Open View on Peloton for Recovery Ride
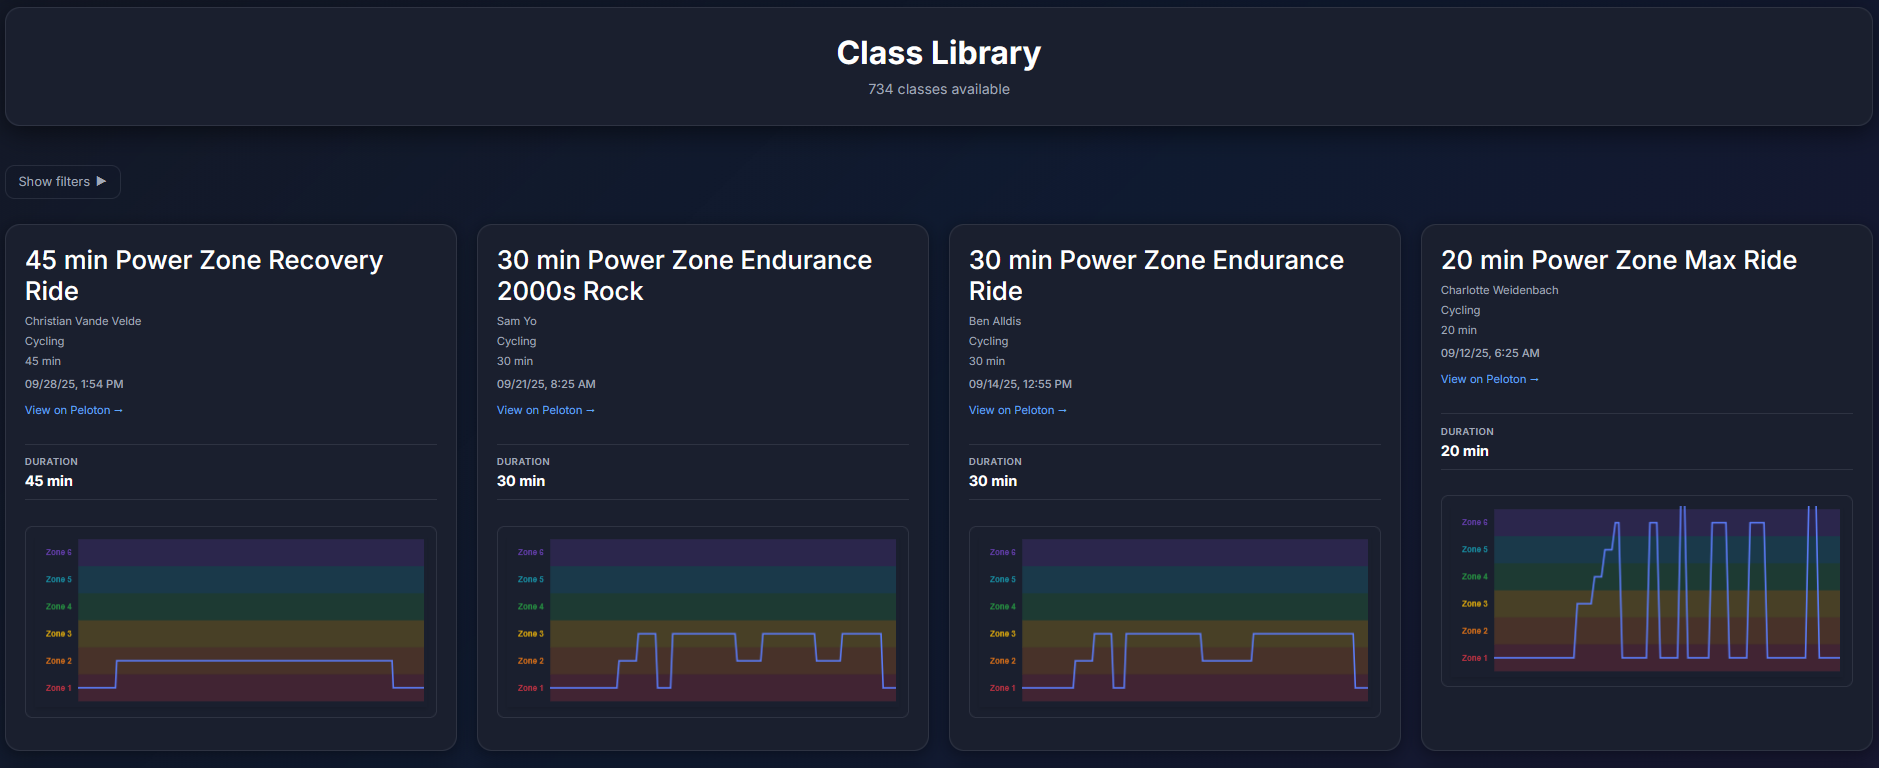The height and width of the screenshot is (768, 1879). point(73,411)
